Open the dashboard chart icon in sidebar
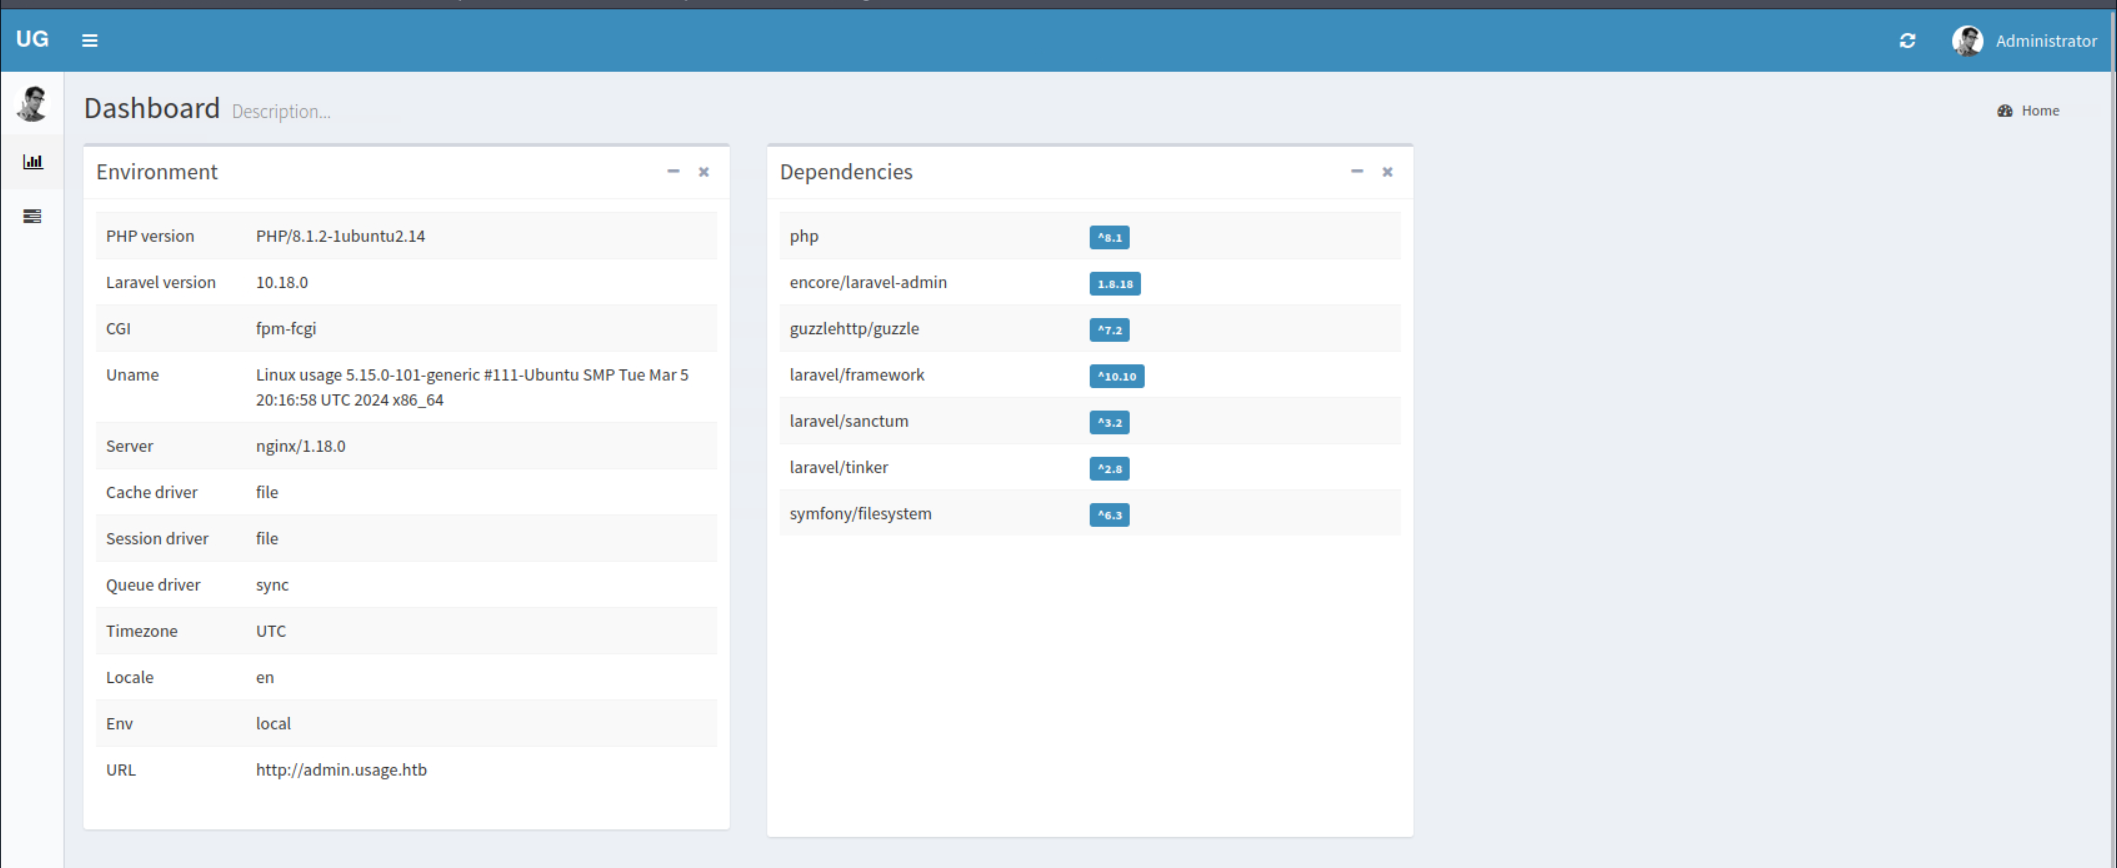Screen dimensions: 2117x868 tap(33, 162)
